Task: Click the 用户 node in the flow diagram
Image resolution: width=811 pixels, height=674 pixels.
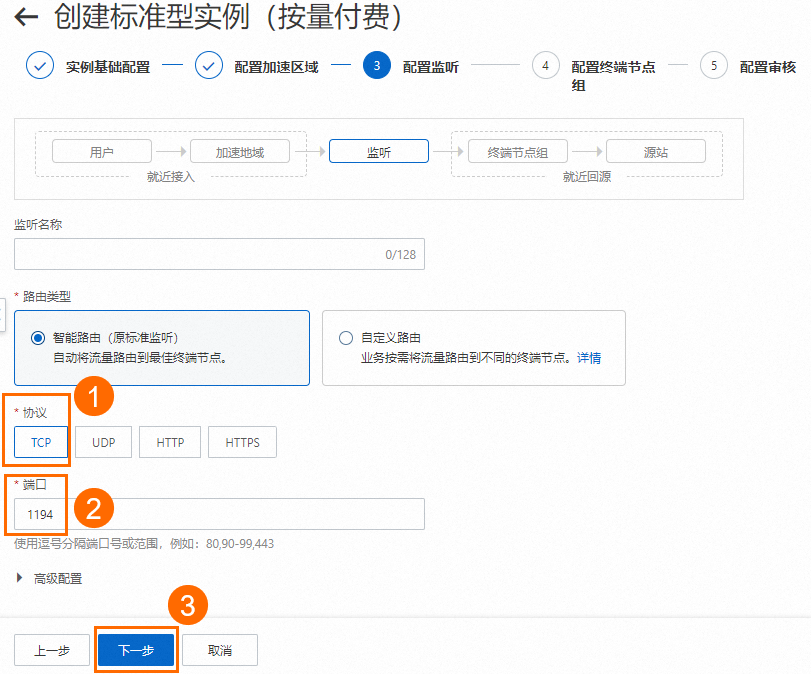Action: (x=101, y=151)
